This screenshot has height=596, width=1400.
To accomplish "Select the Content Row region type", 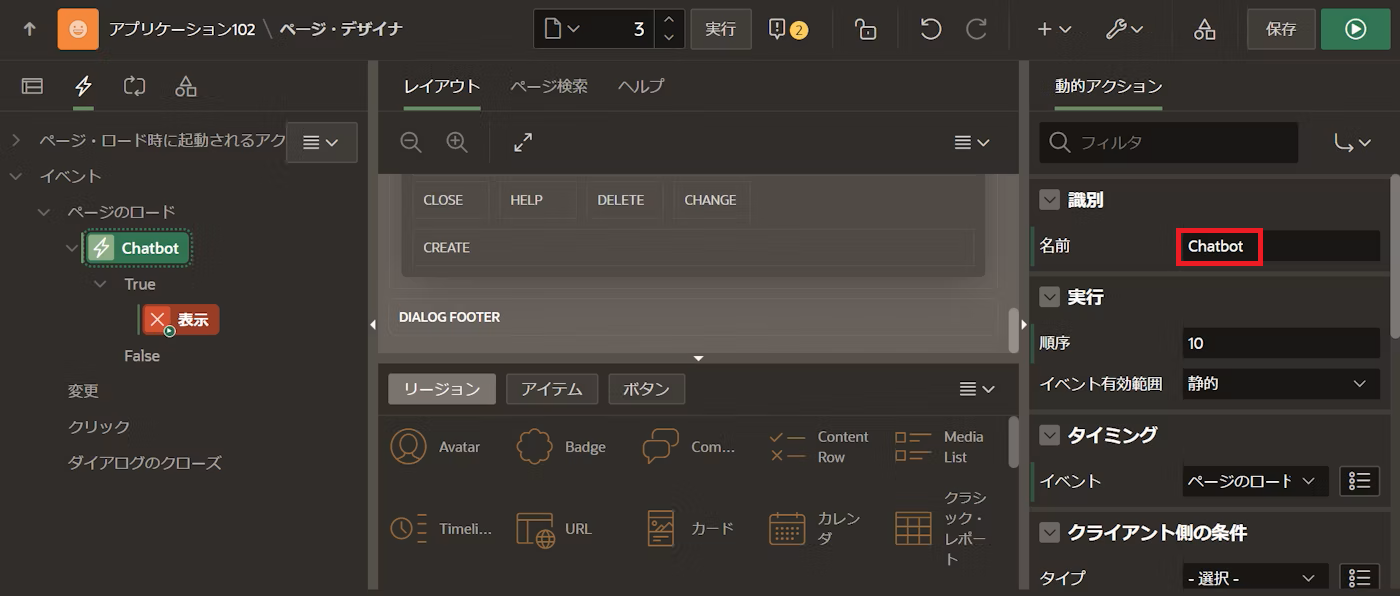I will click(819, 447).
